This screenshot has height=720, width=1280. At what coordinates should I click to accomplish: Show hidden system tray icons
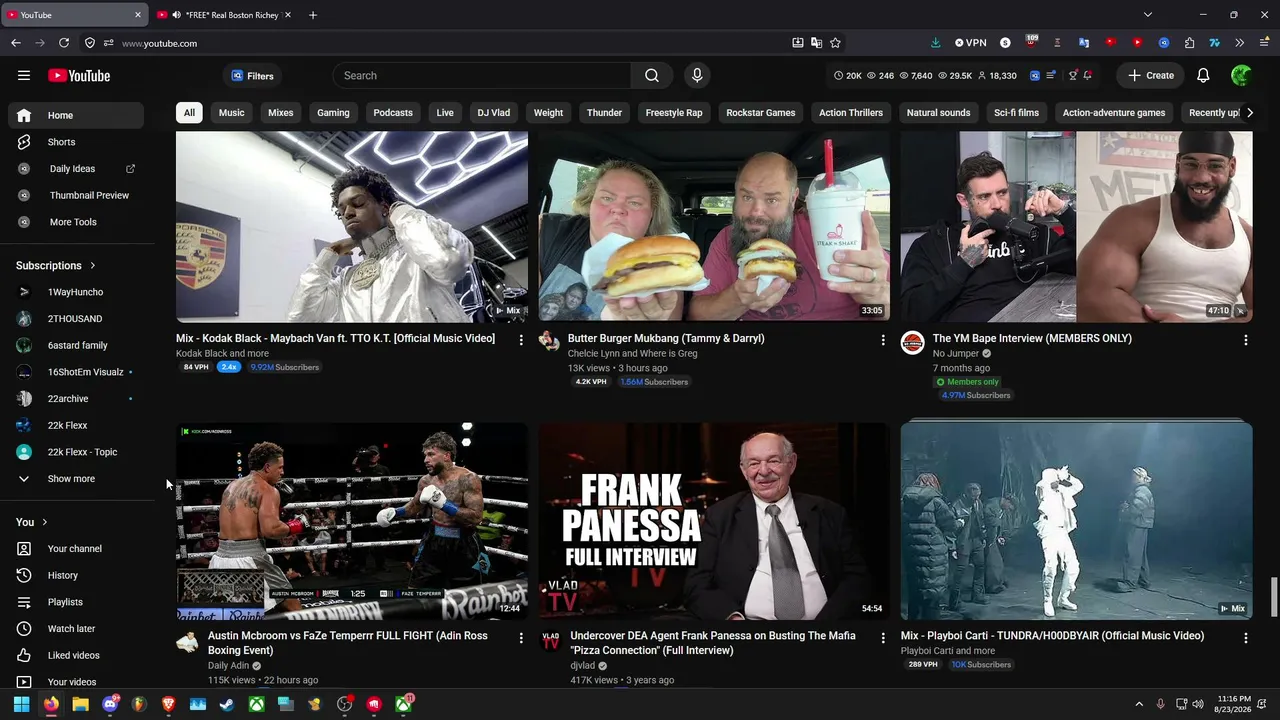tap(1138, 704)
